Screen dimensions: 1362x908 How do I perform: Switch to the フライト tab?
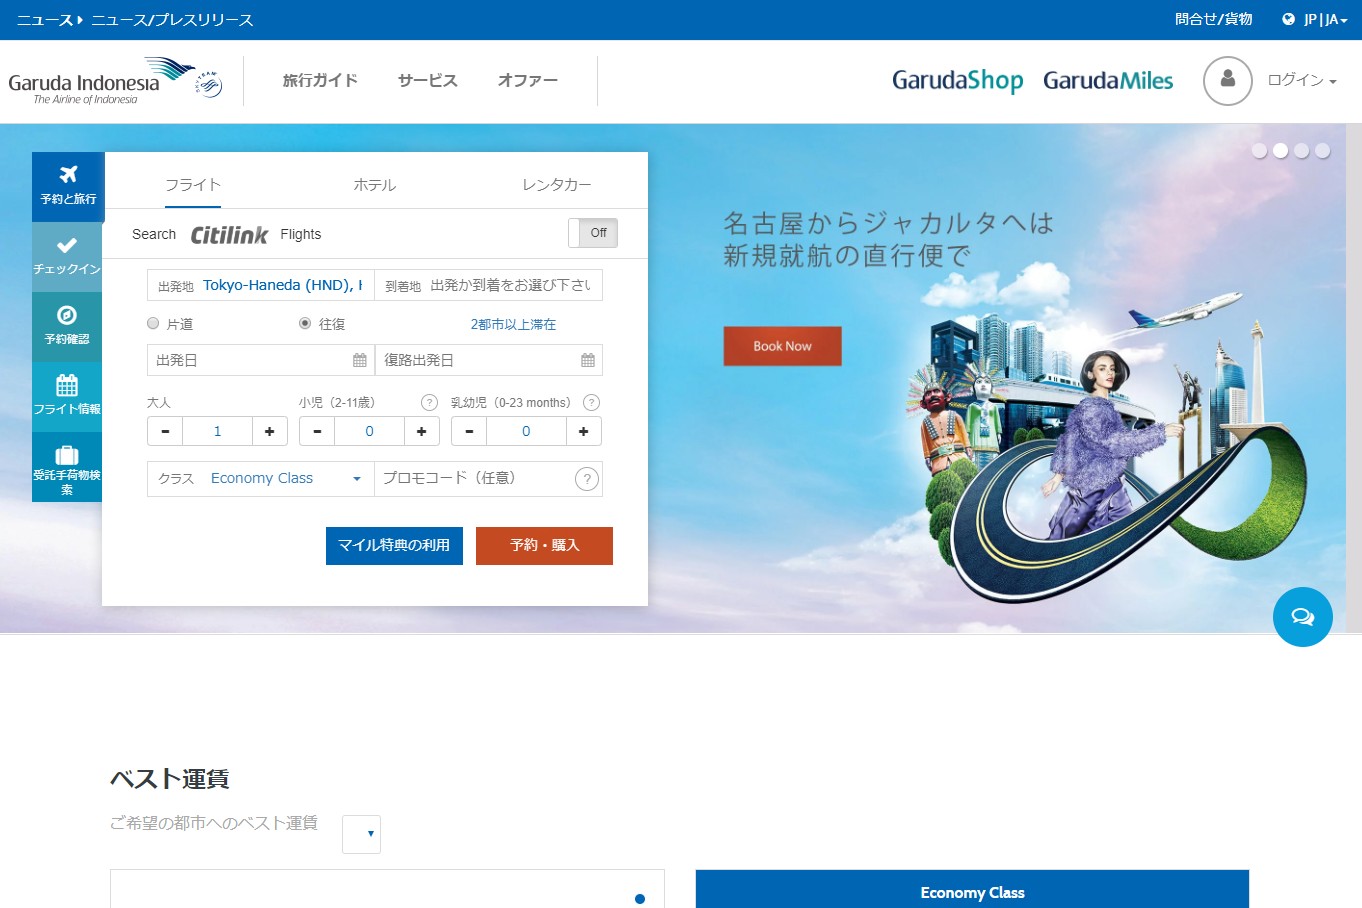point(193,185)
